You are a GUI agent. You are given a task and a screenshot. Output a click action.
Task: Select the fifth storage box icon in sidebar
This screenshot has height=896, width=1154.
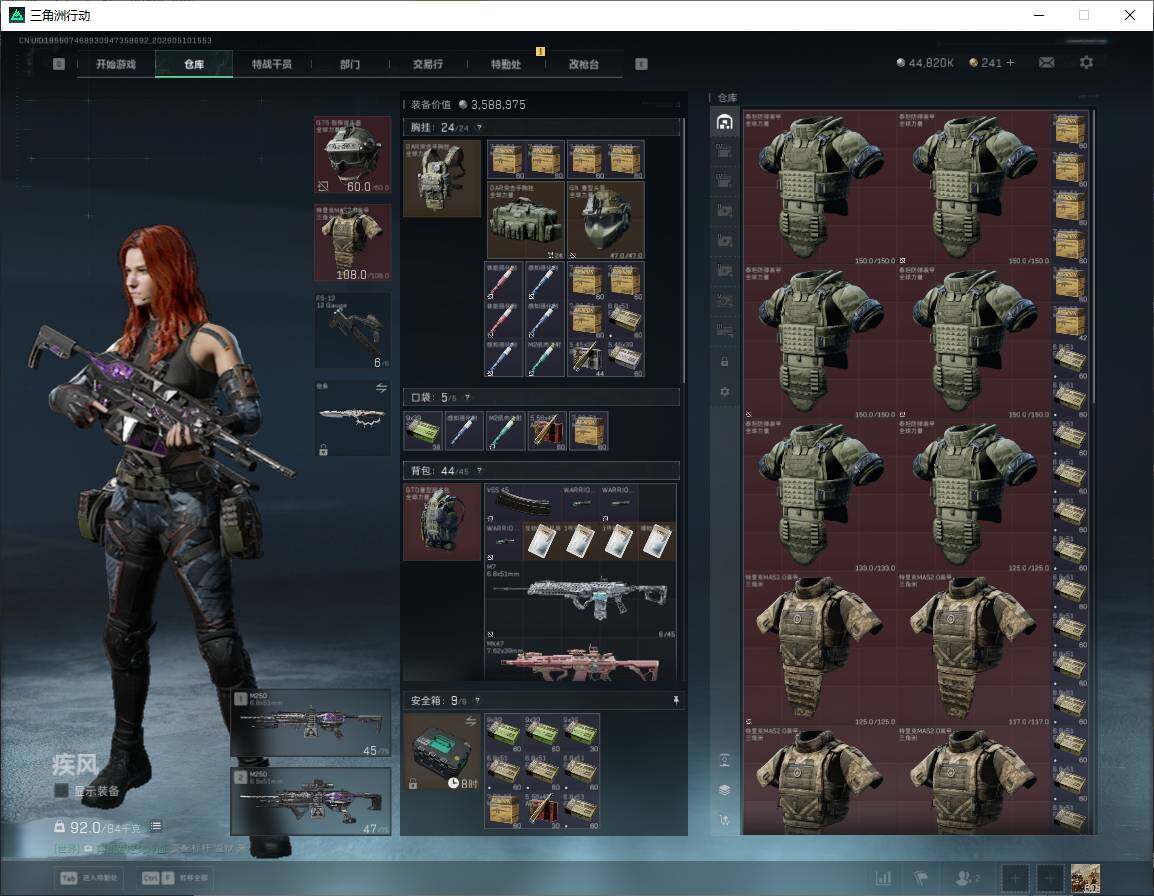tap(724, 271)
